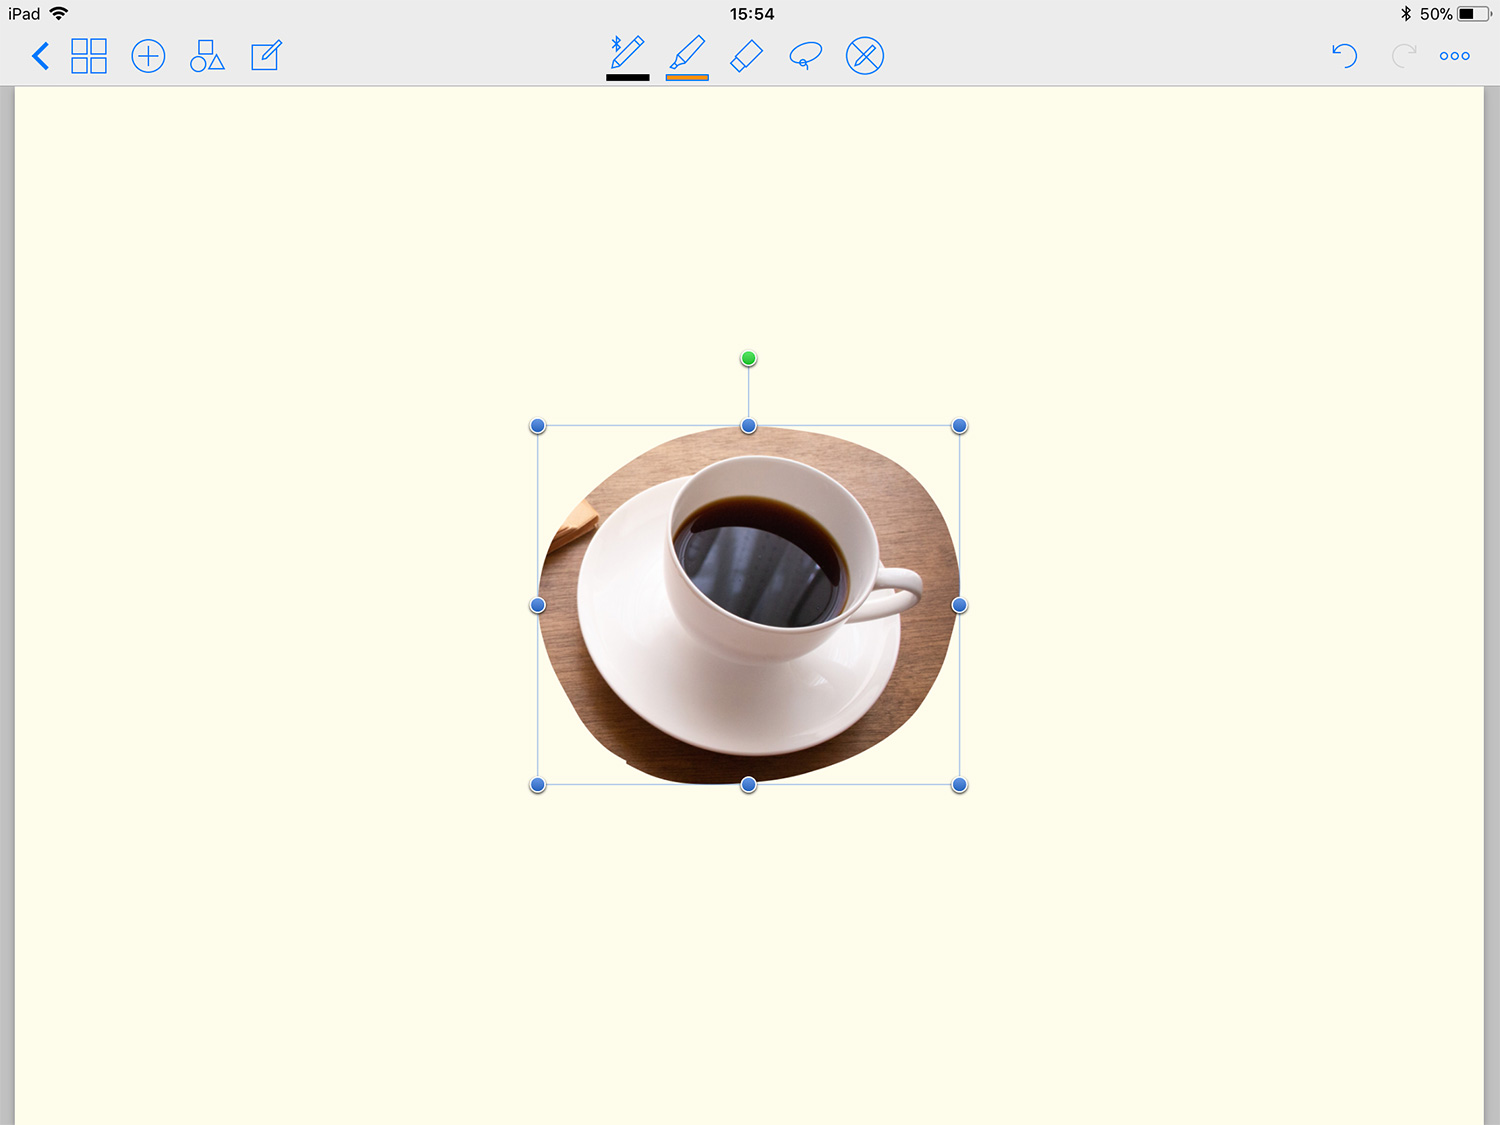Click the black pen color bar

(x=628, y=77)
